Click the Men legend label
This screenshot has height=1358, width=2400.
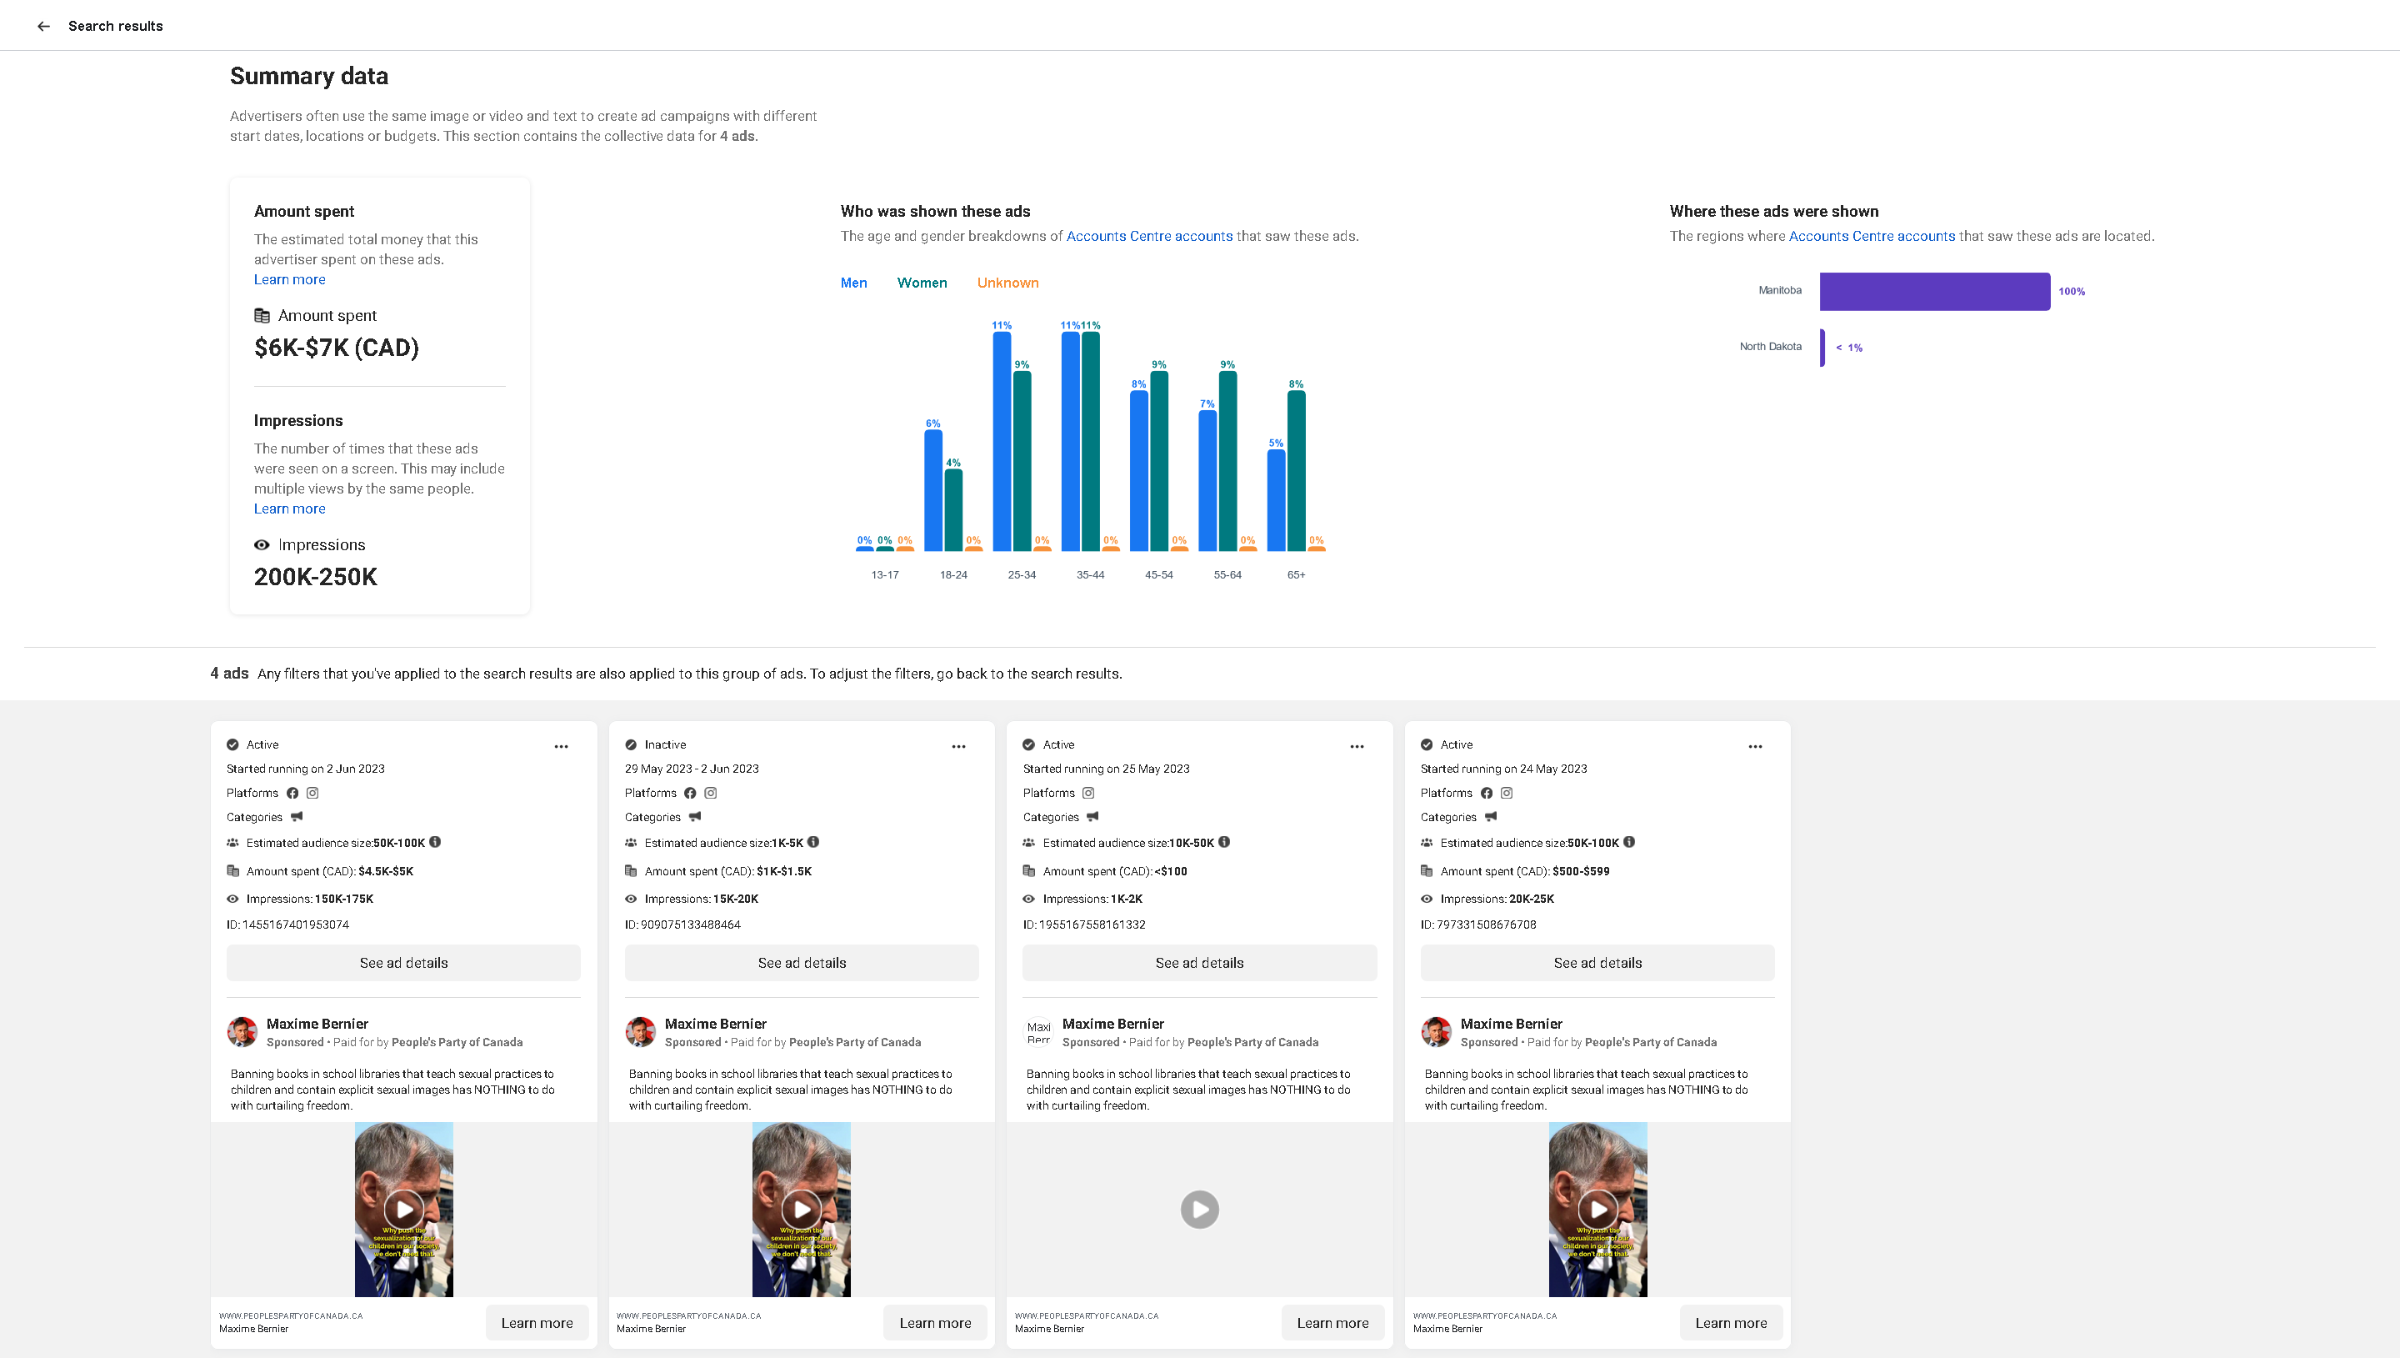(x=854, y=283)
